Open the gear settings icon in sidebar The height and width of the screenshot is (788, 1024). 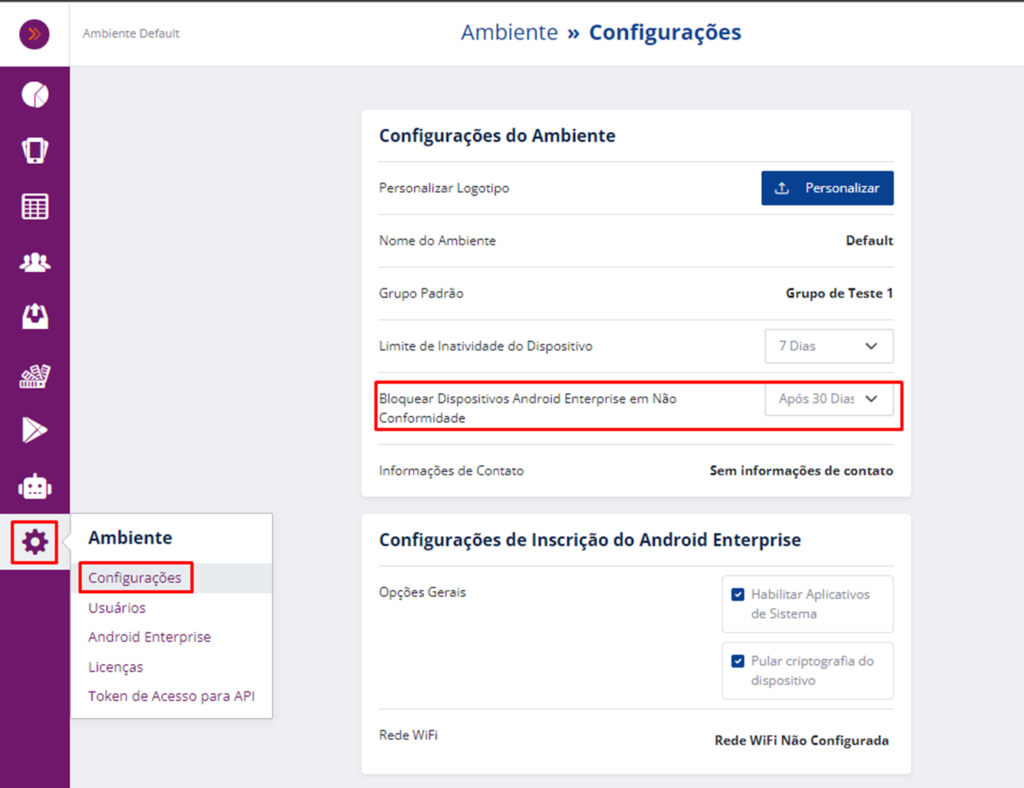pos(35,542)
